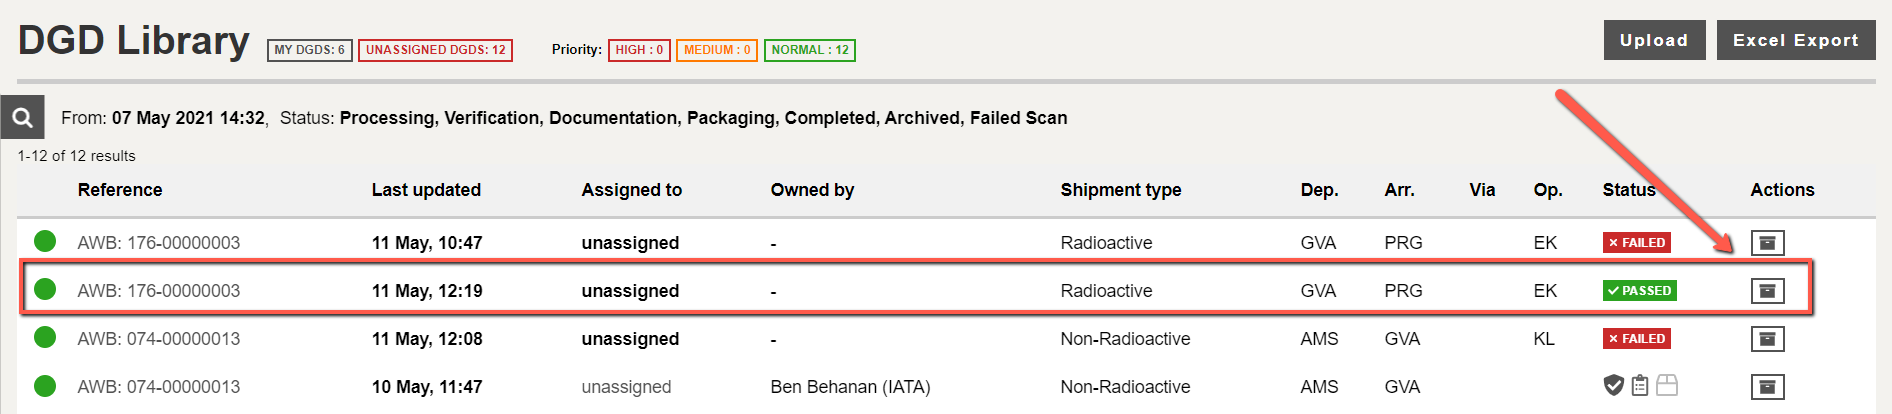This screenshot has width=1892, height=414.
Task: Select the NORMAL : 12 priority filter
Action: pyautogui.click(x=810, y=50)
